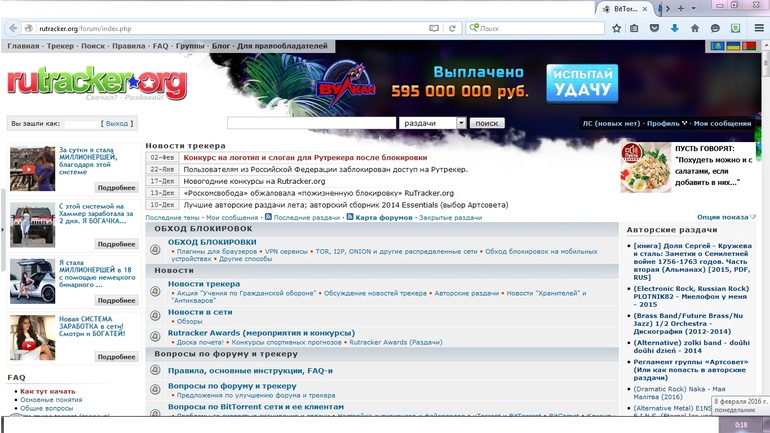
Task: Click Подробнее under МИЛЛИОНЕРШЕЙ ad, благодаря этой системе
Action: point(116,188)
